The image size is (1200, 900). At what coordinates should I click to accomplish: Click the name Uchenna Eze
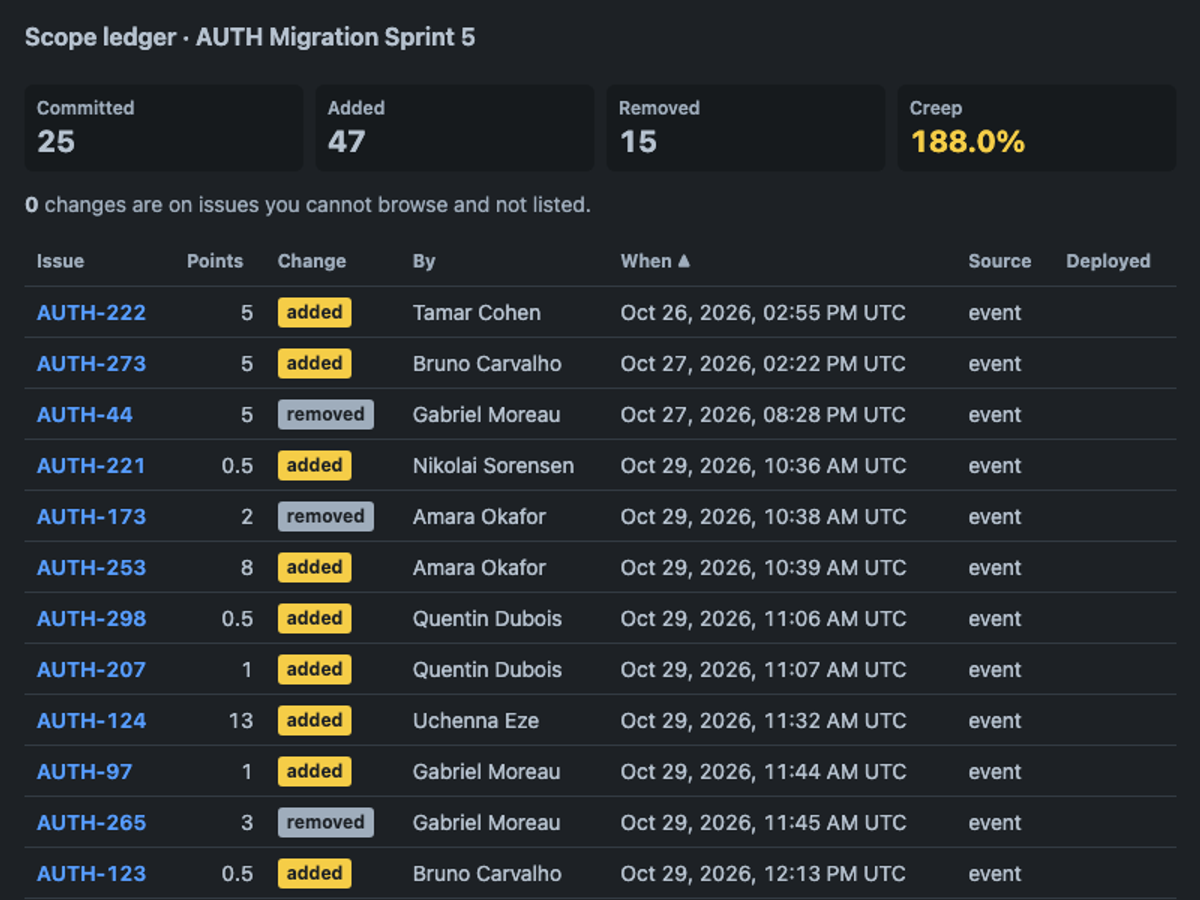[476, 721]
